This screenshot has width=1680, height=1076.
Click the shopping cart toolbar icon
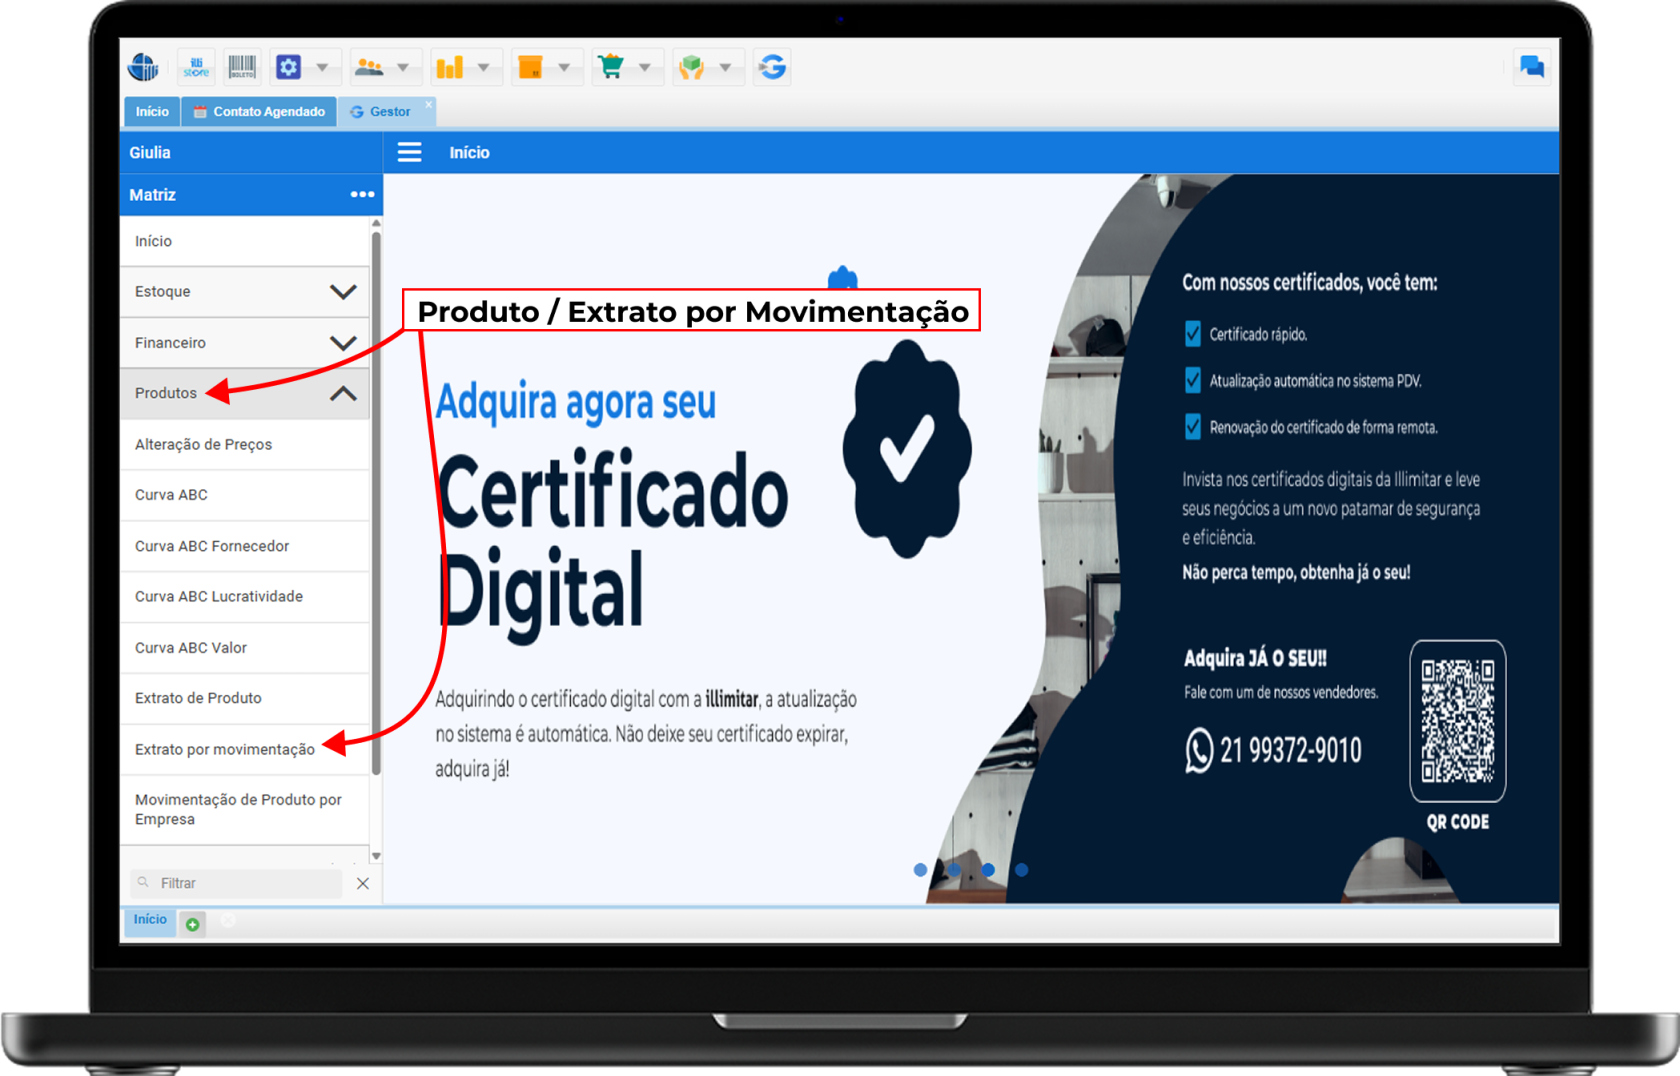(x=610, y=67)
